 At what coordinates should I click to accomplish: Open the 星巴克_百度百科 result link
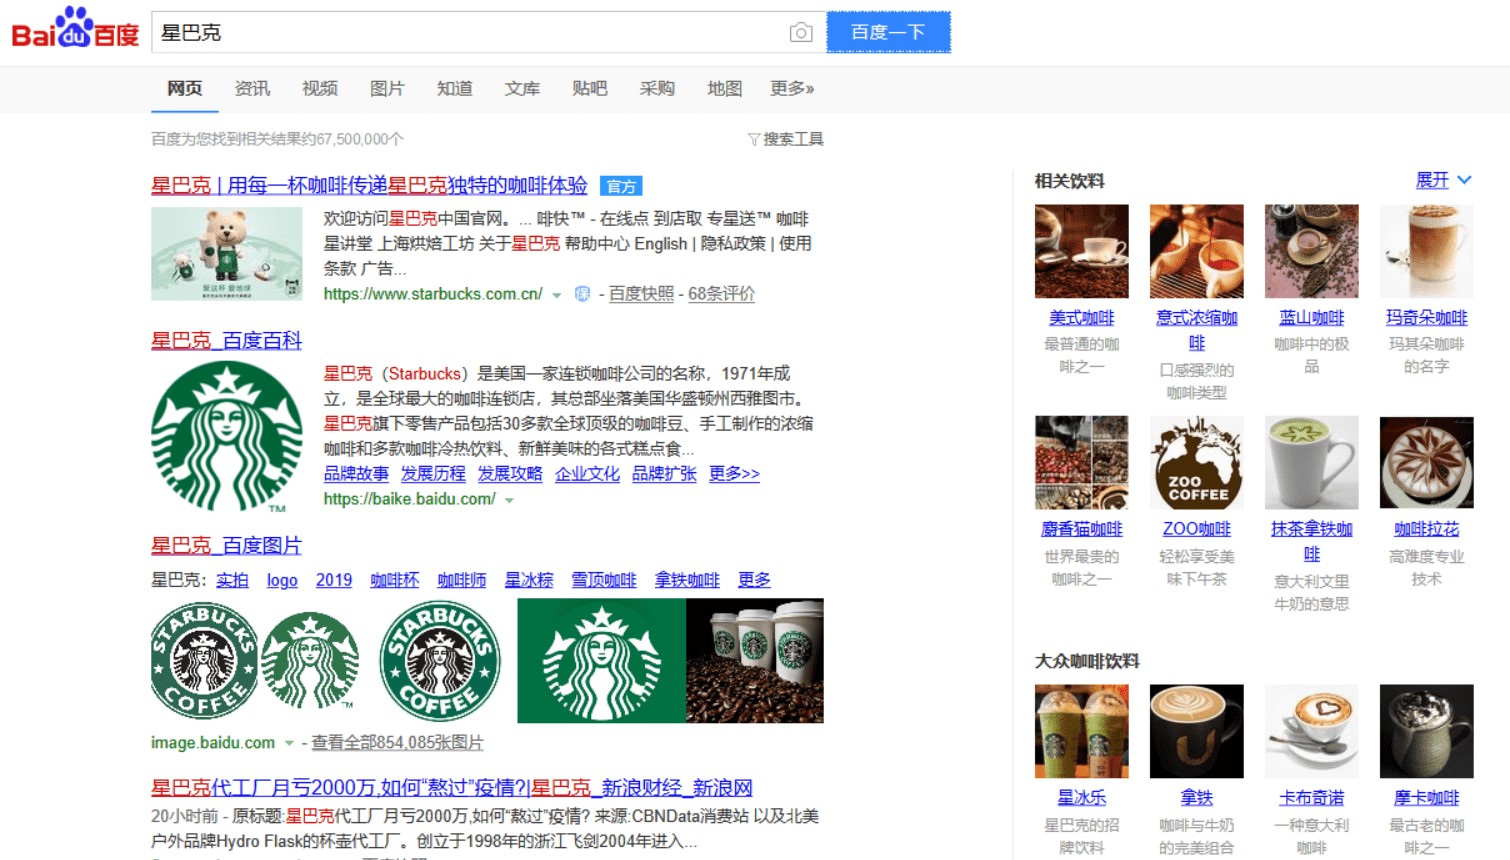pos(226,341)
